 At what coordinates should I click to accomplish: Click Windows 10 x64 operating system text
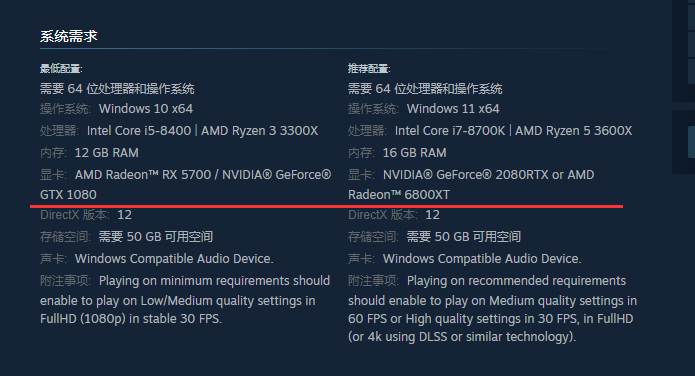(x=146, y=109)
